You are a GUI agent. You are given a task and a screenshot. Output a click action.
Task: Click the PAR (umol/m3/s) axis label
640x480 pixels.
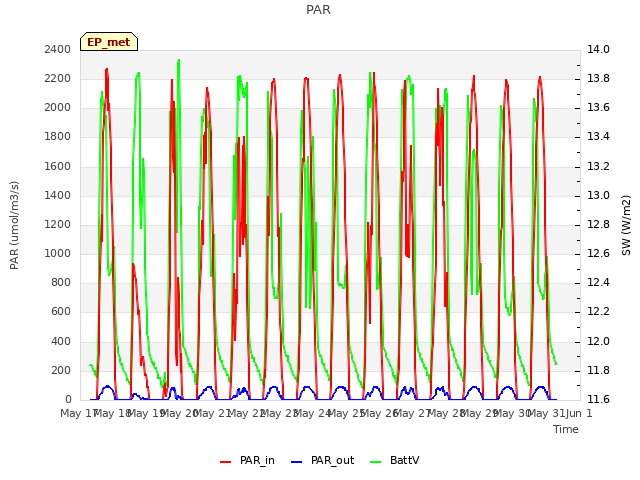pyautogui.click(x=14, y=225)
